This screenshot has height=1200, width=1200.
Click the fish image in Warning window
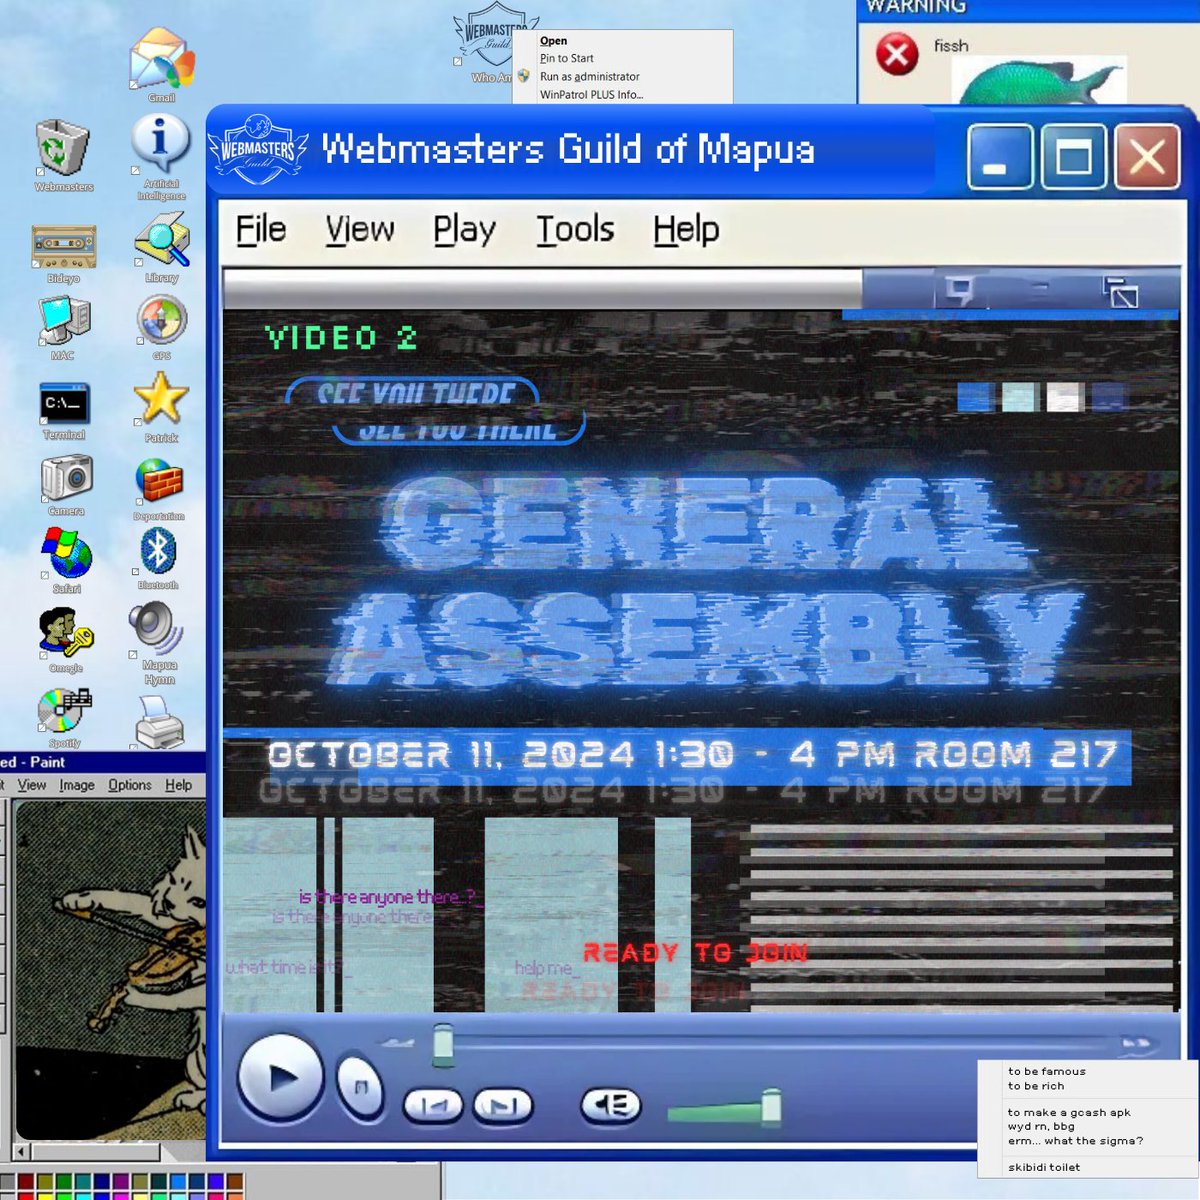point(1039,82)
